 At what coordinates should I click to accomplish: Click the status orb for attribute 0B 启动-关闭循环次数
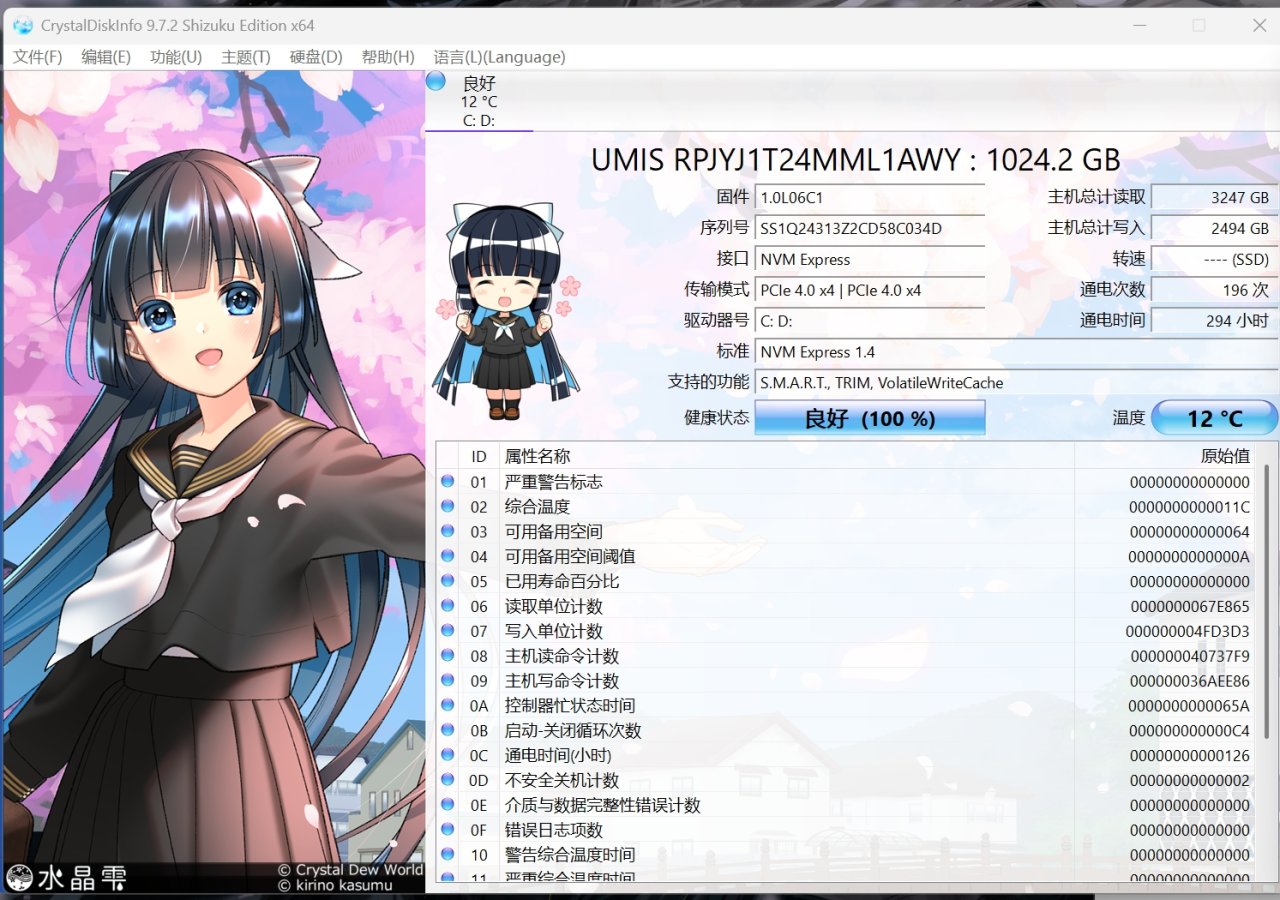pos(447,730)
